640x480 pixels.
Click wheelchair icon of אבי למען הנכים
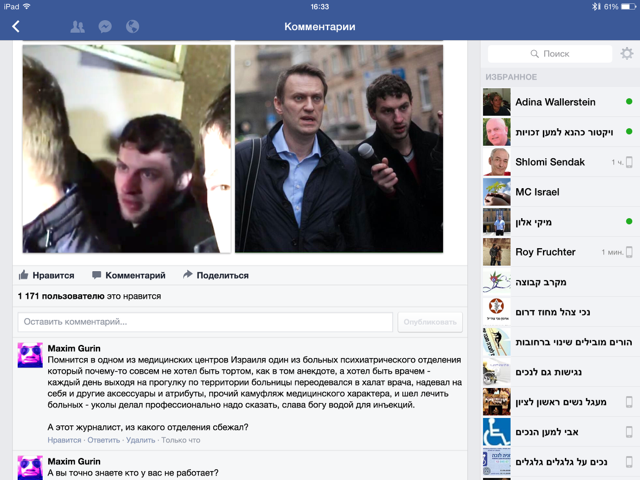point(497,432)
